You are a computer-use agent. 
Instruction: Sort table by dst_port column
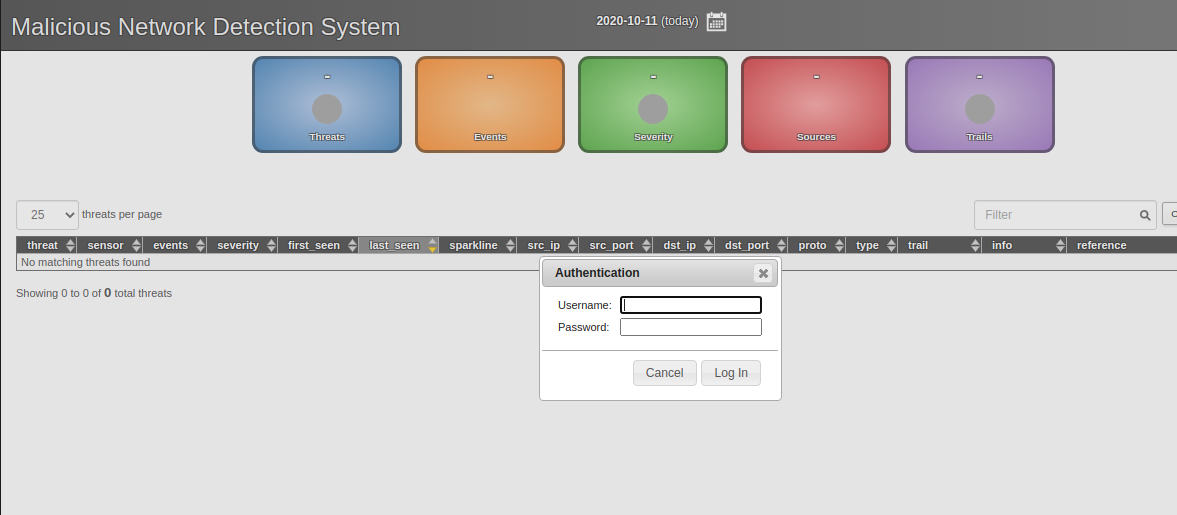coord(751,245)
